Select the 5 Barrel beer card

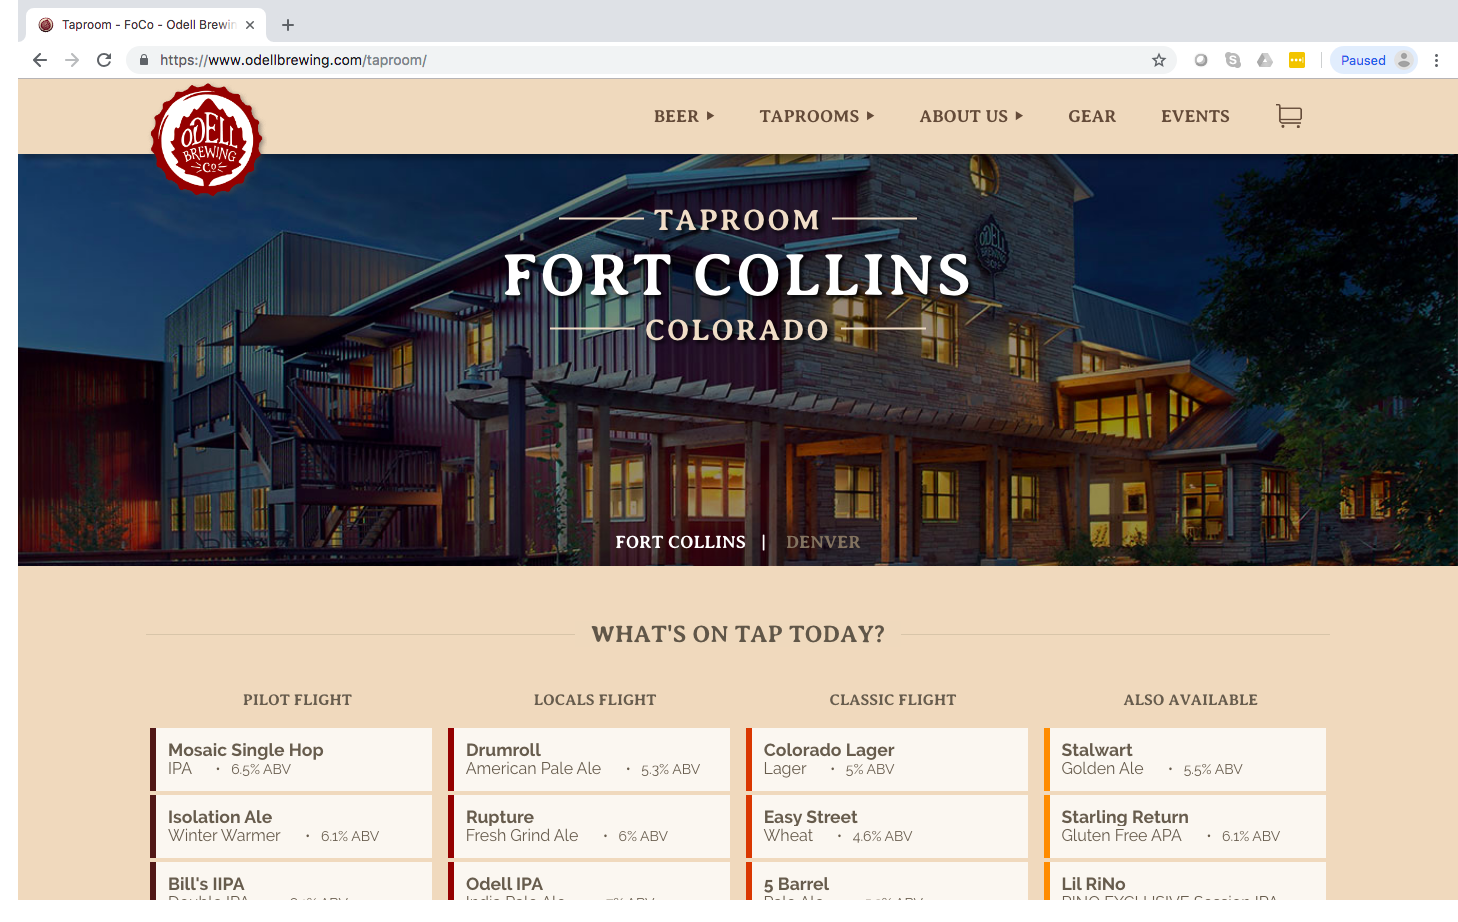point(887,881)
